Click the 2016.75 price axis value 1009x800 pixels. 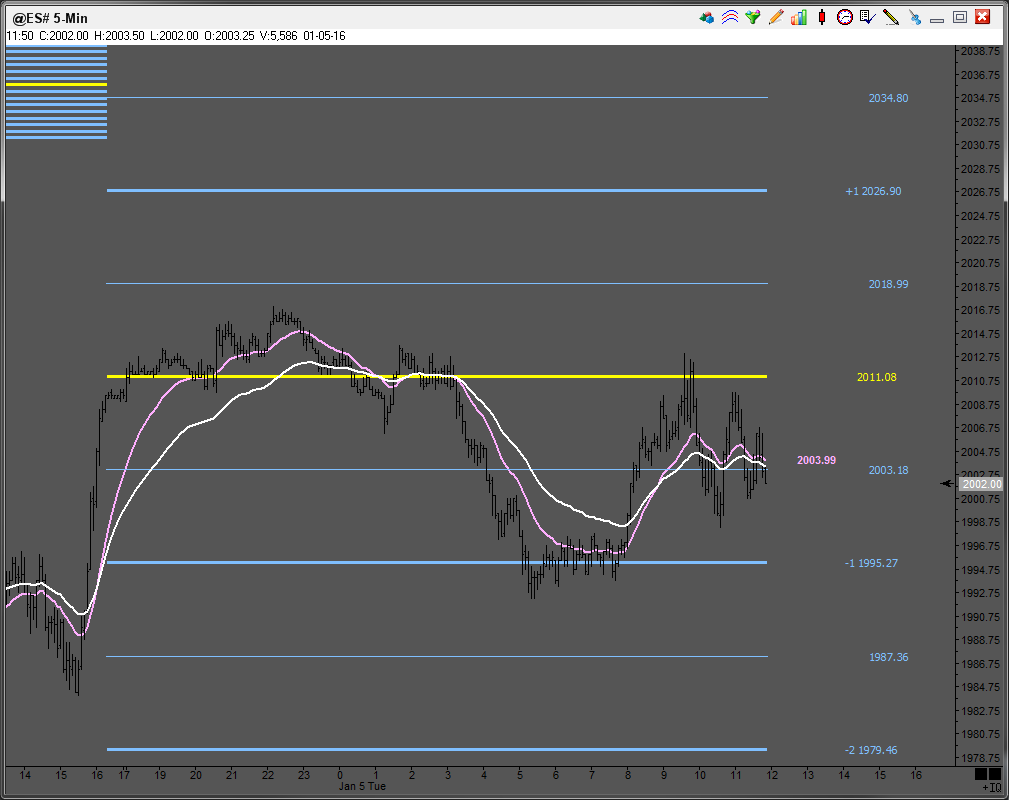981,310
